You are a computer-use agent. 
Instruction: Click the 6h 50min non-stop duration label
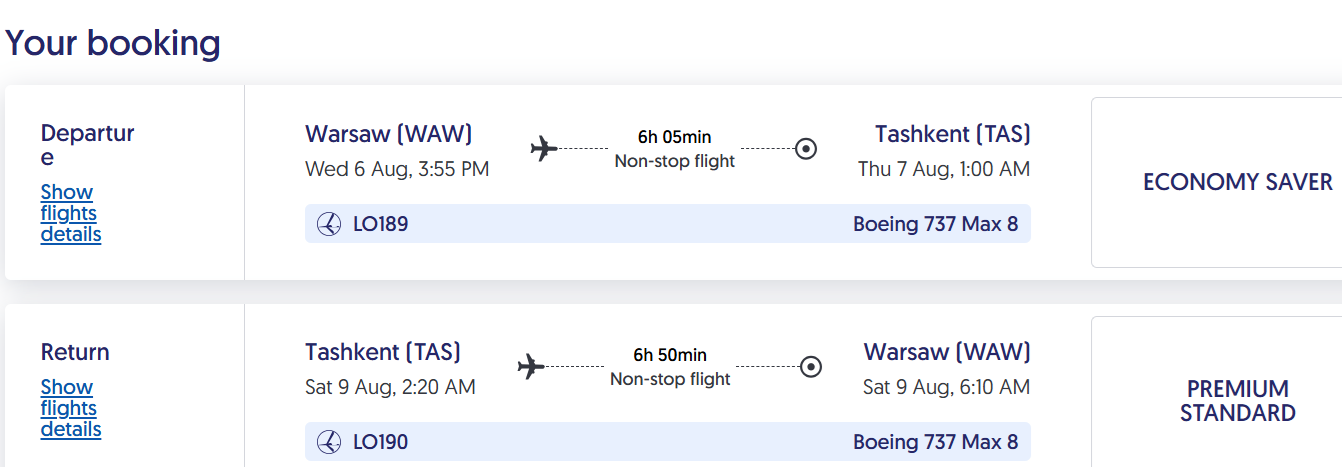tap(670, 366)
